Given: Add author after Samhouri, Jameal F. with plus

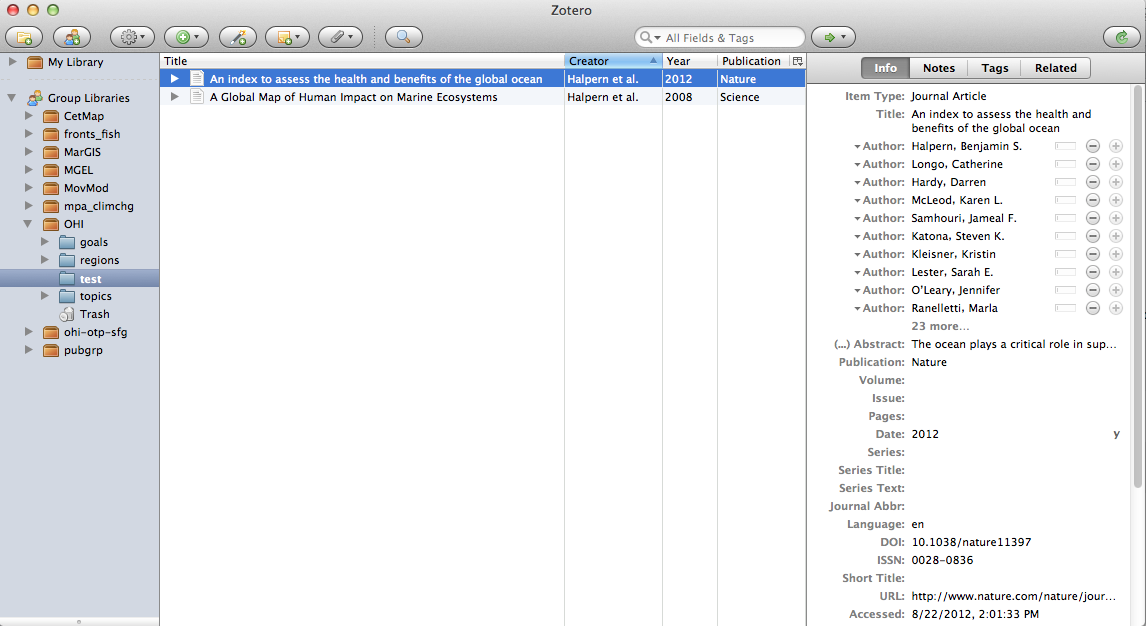Looking at the screenshot, I should point(1116,218).
